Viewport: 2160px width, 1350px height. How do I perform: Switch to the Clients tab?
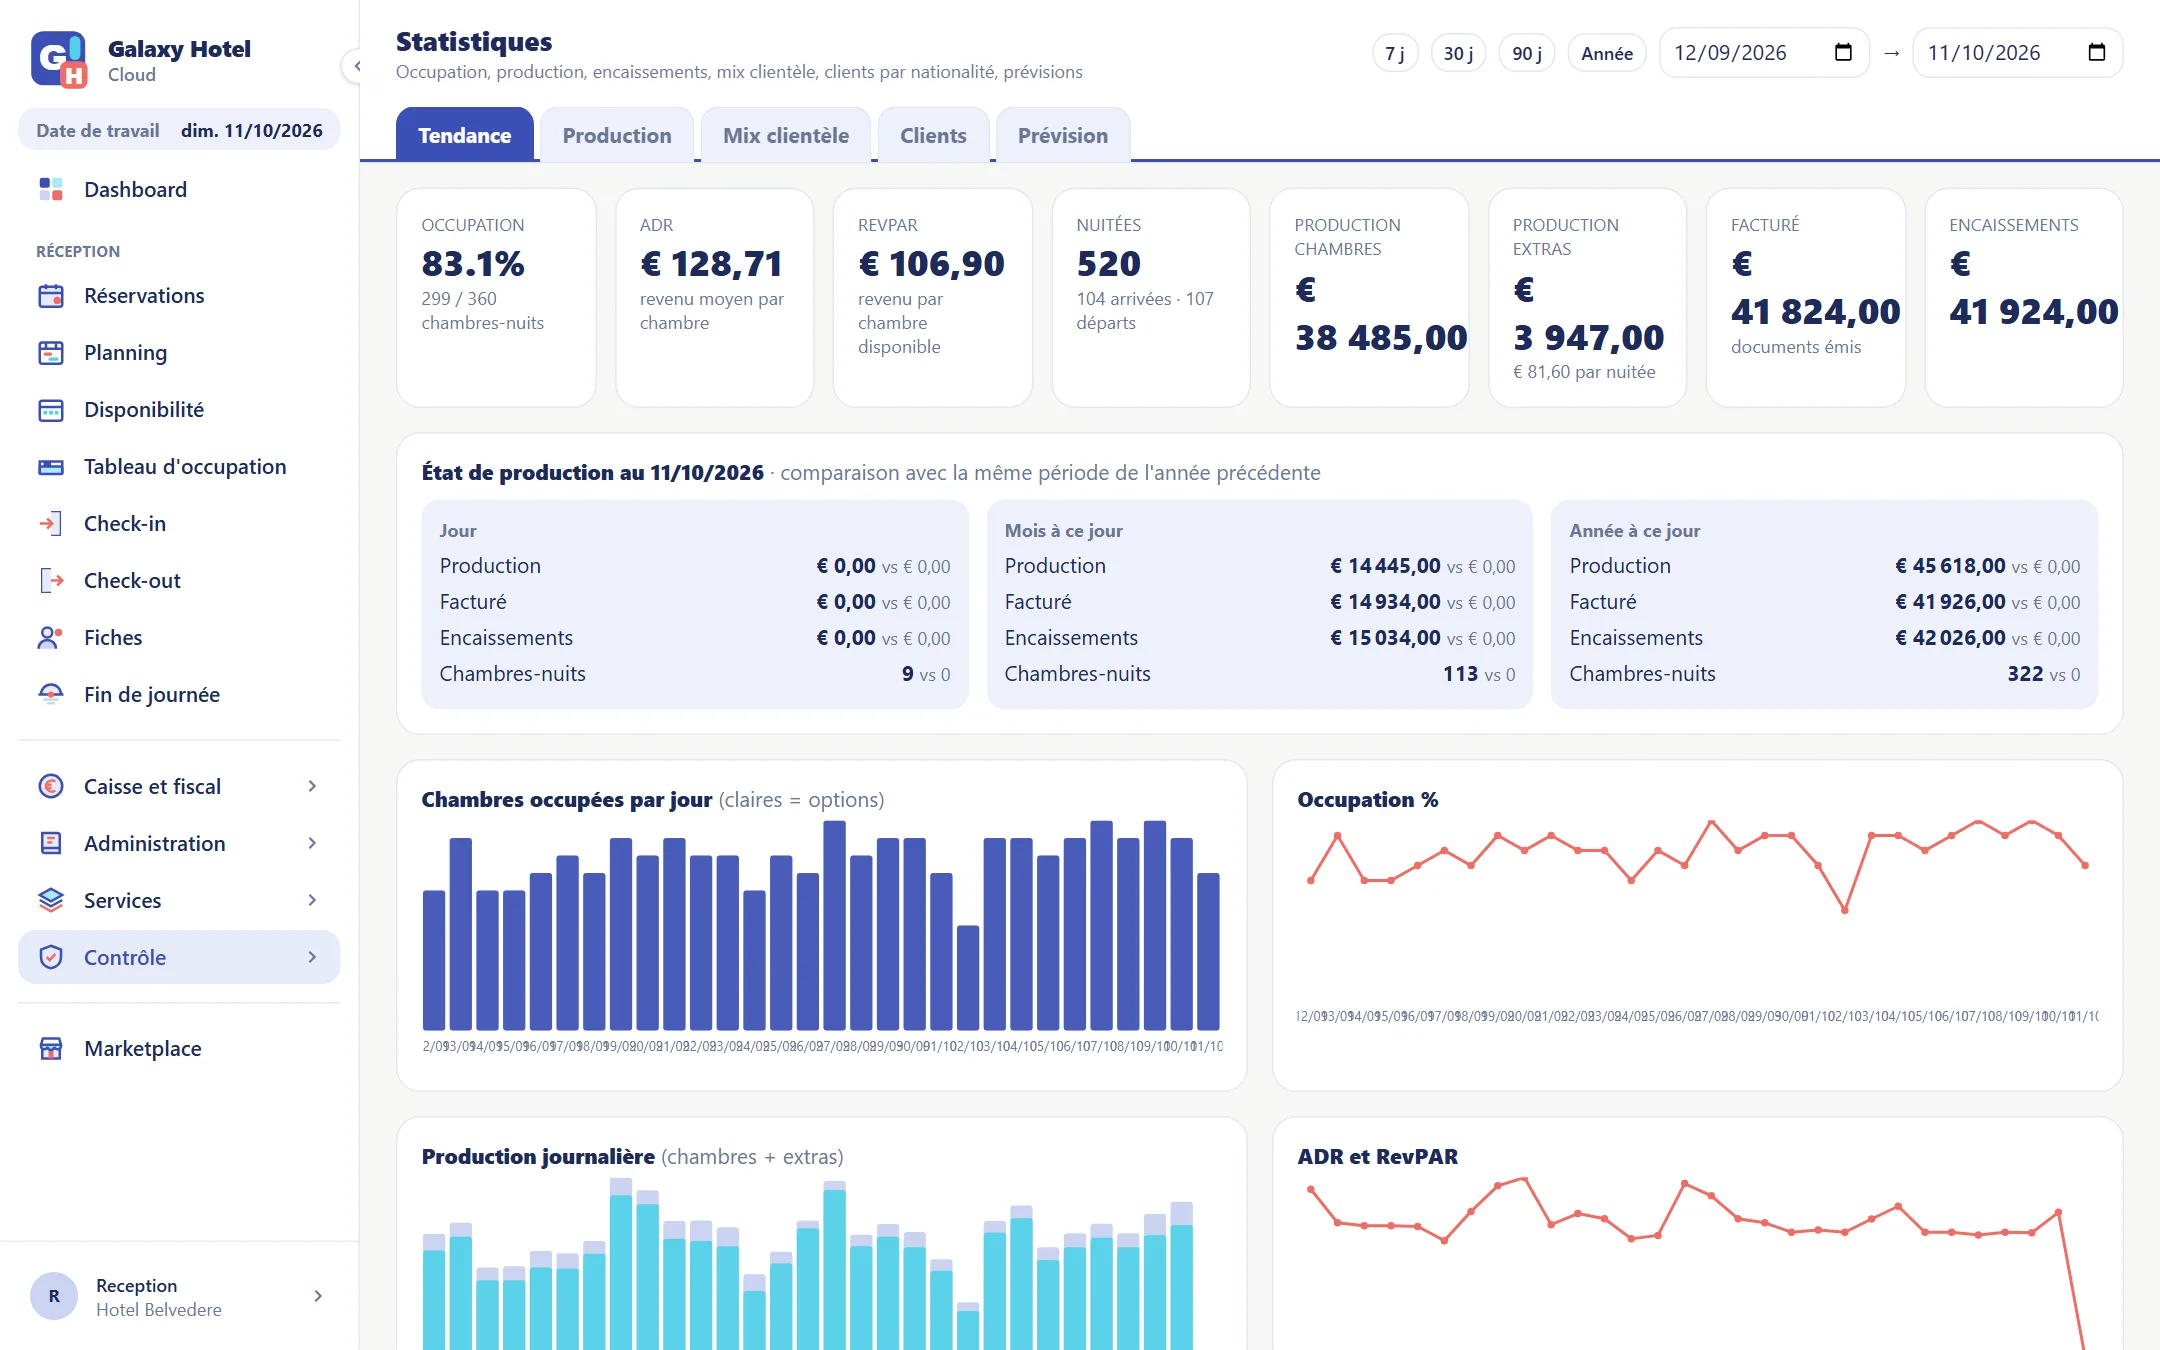[x=933, y=135]
